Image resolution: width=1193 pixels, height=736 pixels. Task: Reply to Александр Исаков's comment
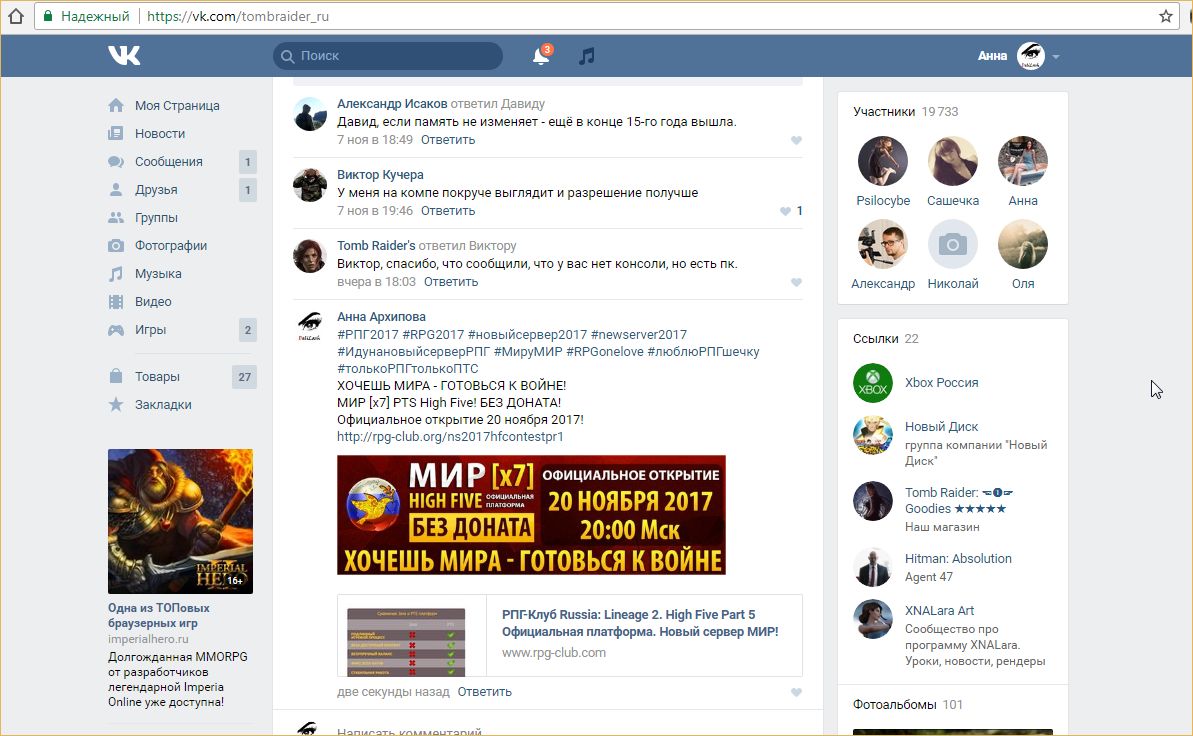coord(447,140)
